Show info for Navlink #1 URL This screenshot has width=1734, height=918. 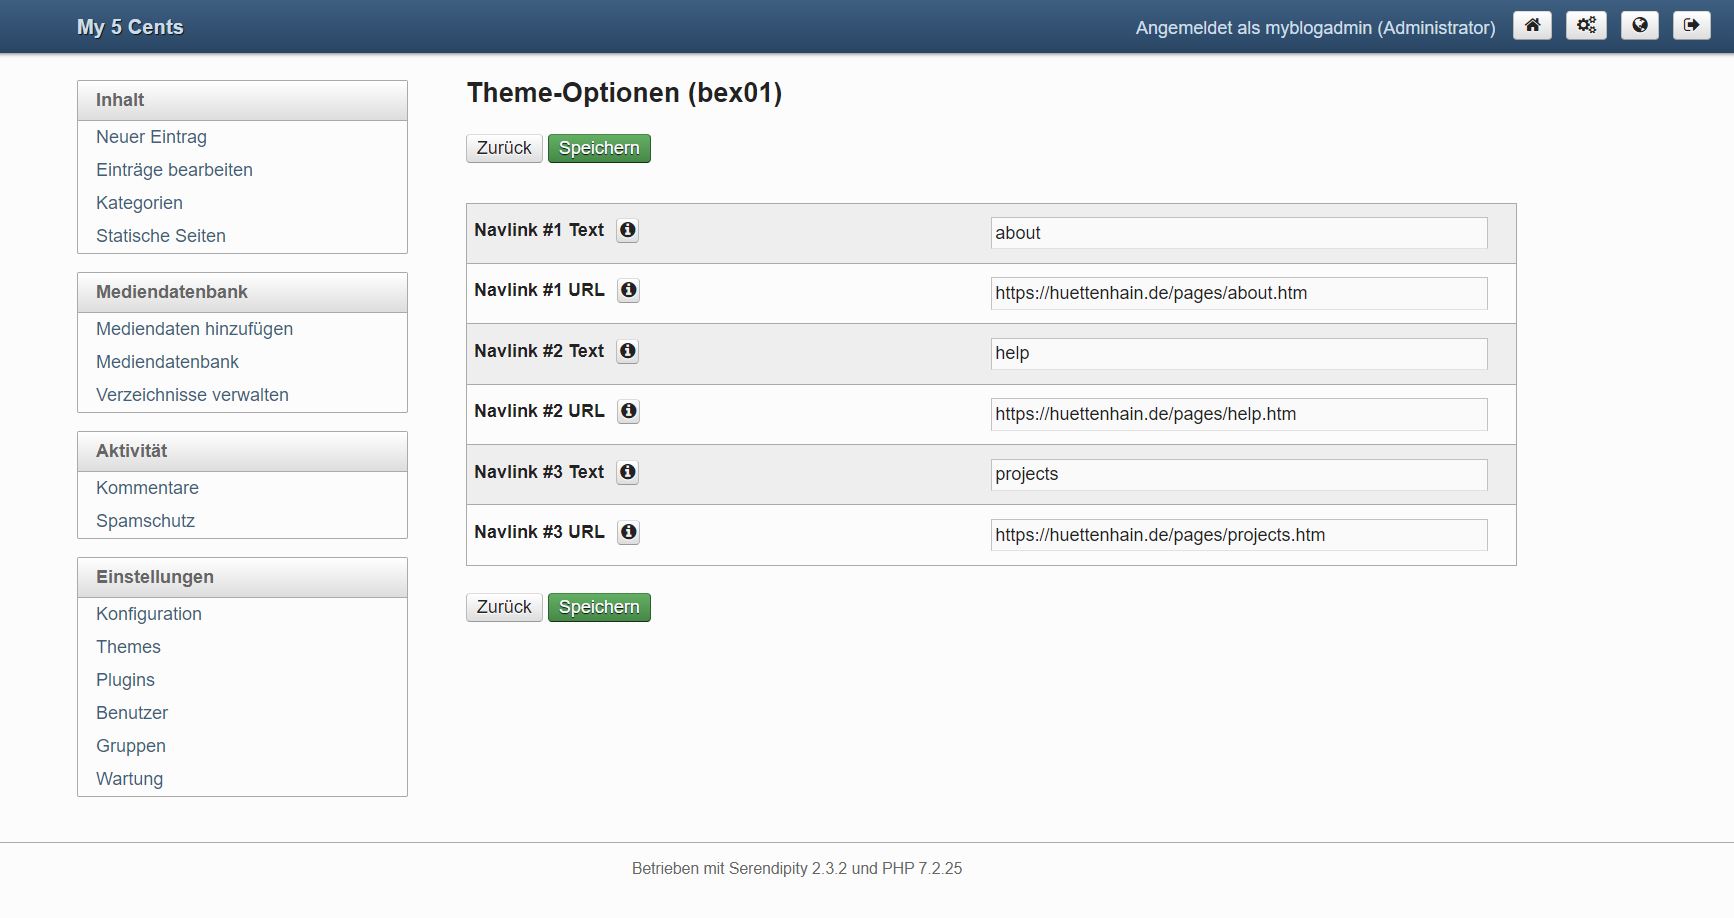pyautogui.click(x=628, y=290)
